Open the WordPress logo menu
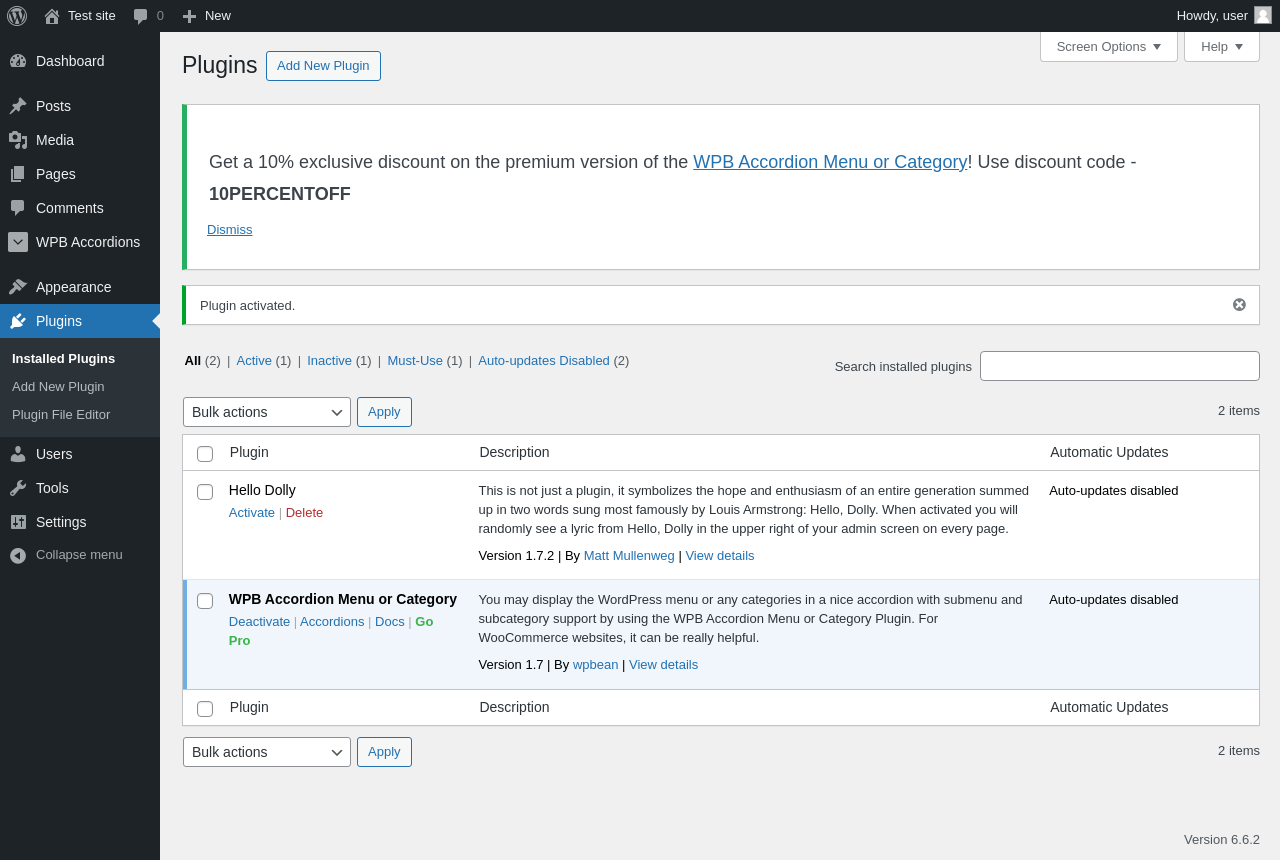This screenshot has width=1280, height=860. [x=17, y=16]
